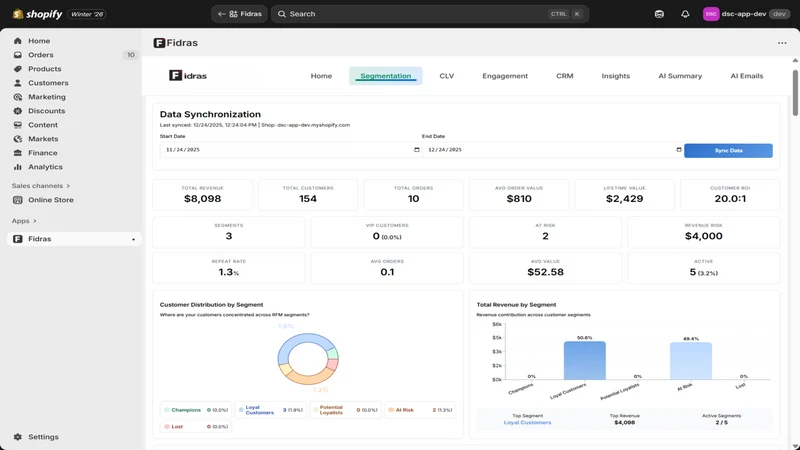Viewport: 800px width, 450px height.
Task: Click the Fidras app icon in sidebar
Action: (x=18, y=239)
